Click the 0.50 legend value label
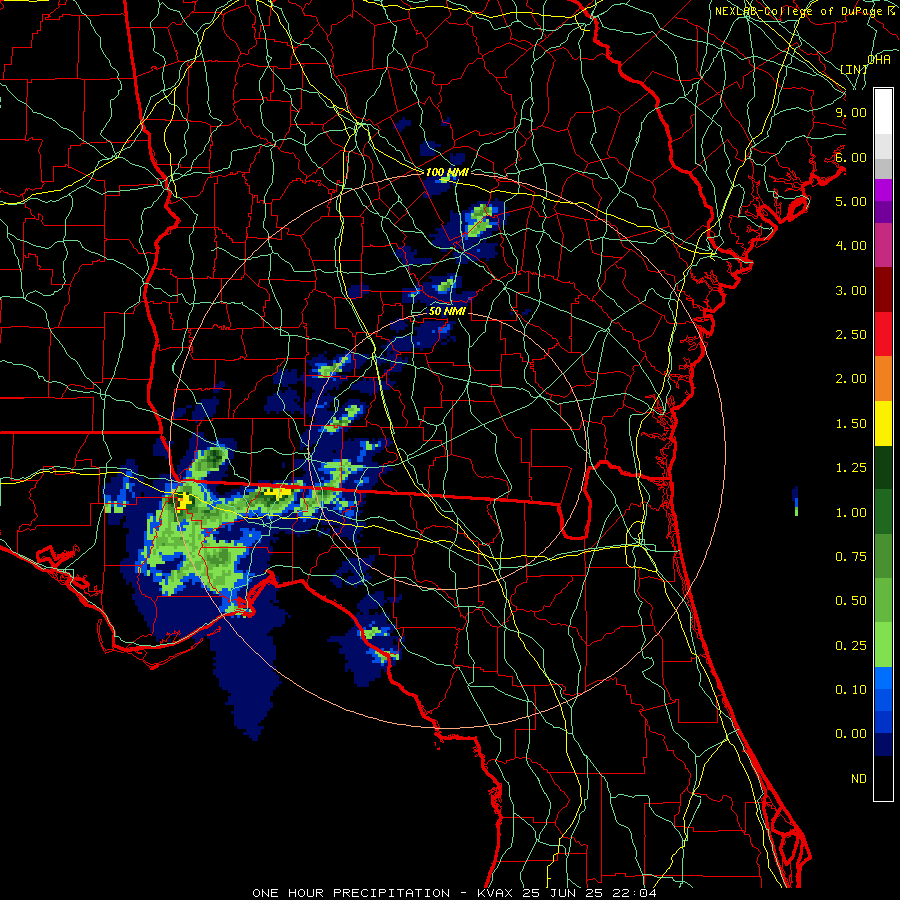 [x=851, y=601]
